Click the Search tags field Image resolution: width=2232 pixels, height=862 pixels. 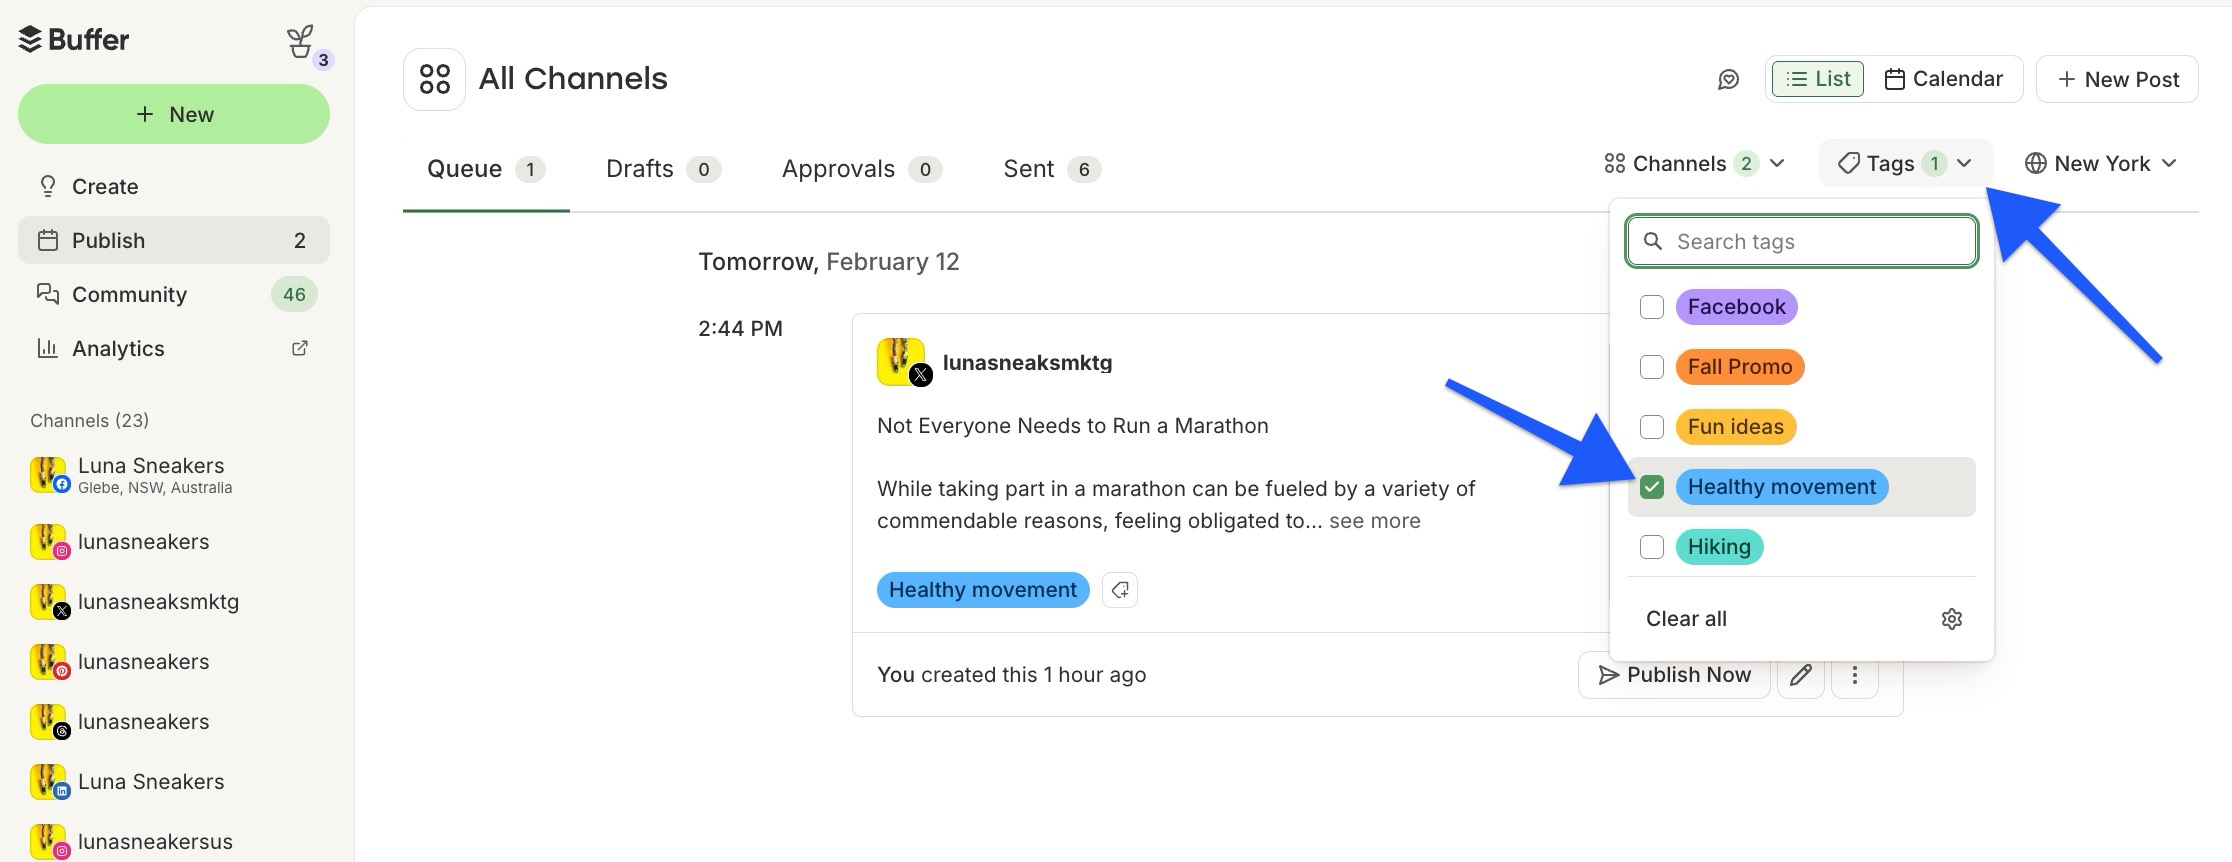(x=1802, y=241)
